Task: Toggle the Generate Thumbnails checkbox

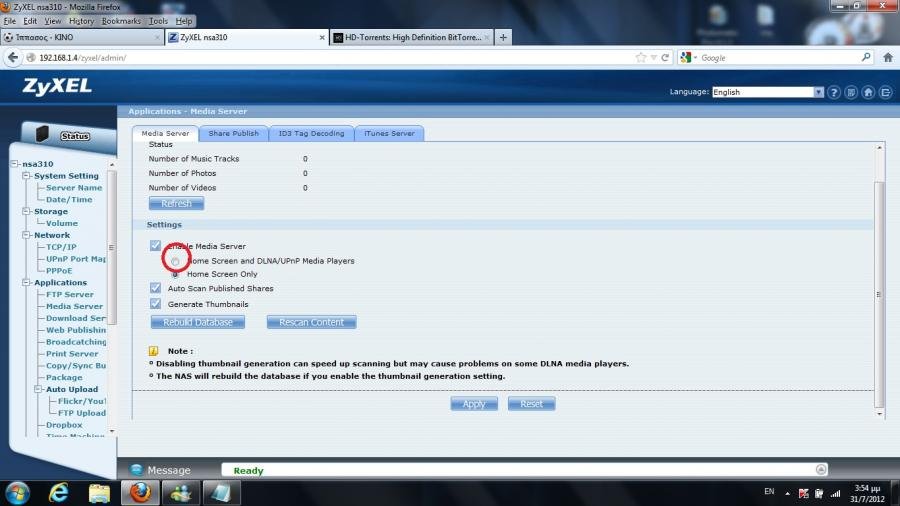Action: (x=155, y=304)
